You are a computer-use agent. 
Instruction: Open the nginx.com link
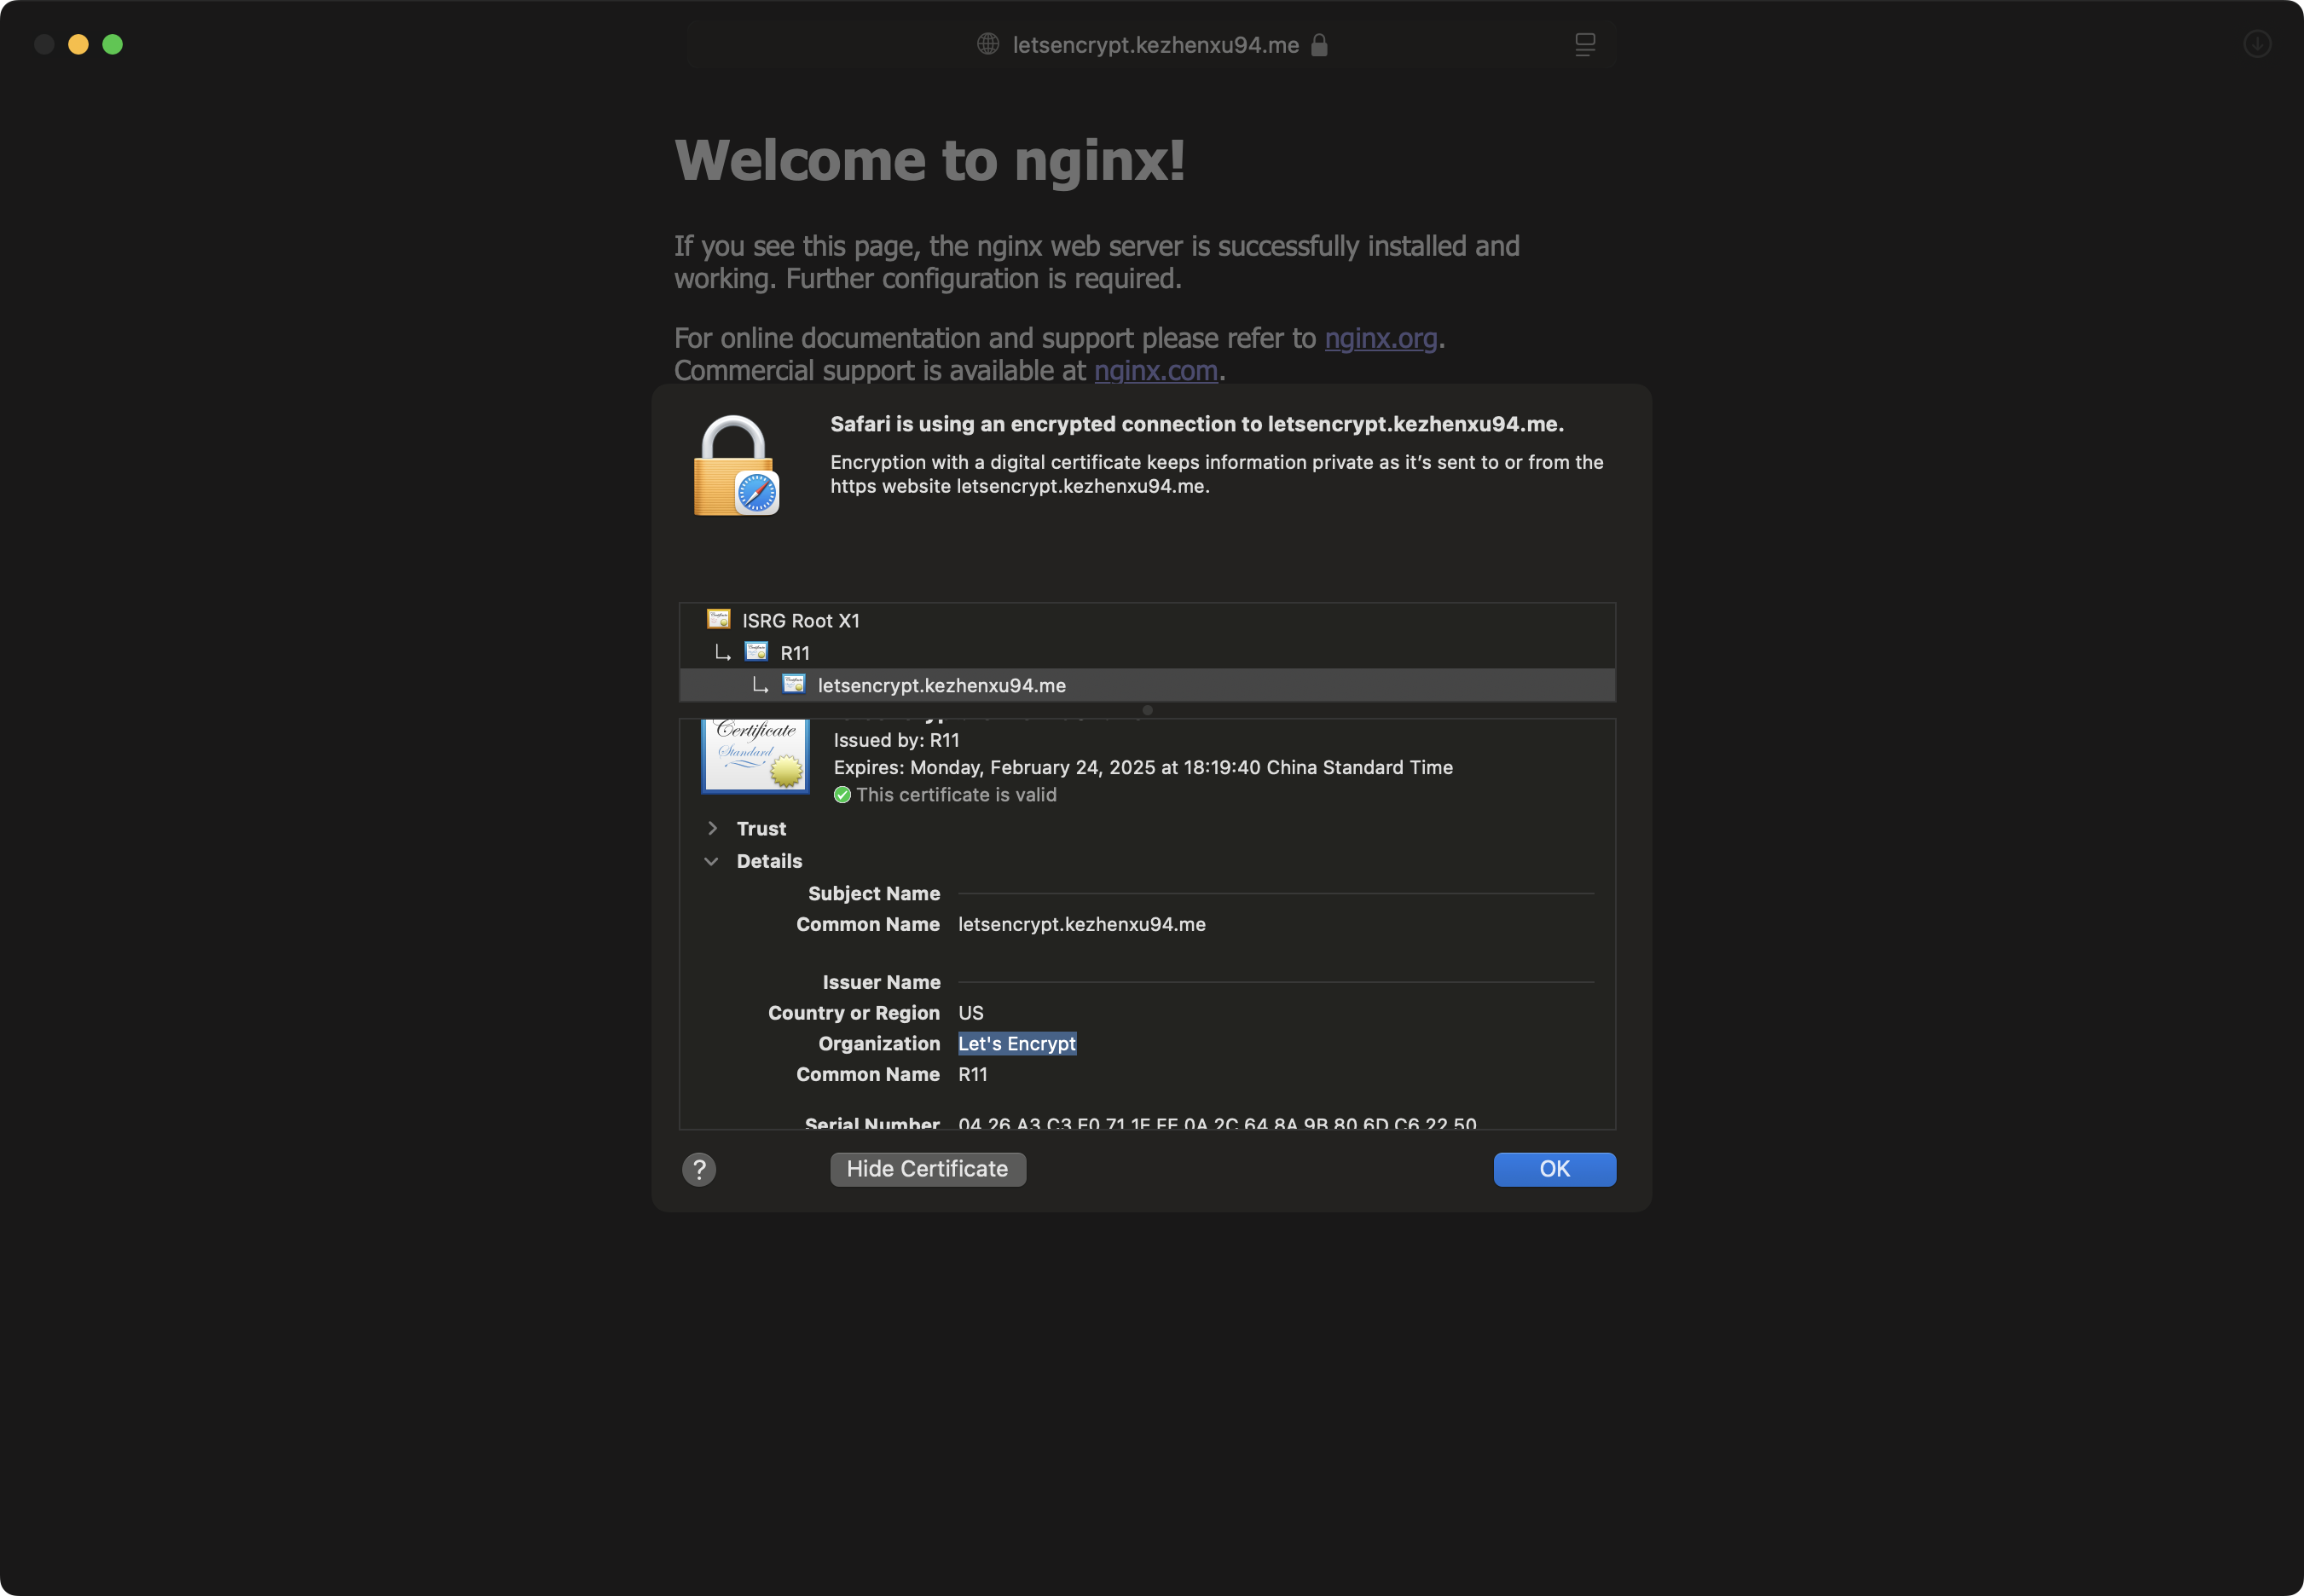(x=1155, y=371)
